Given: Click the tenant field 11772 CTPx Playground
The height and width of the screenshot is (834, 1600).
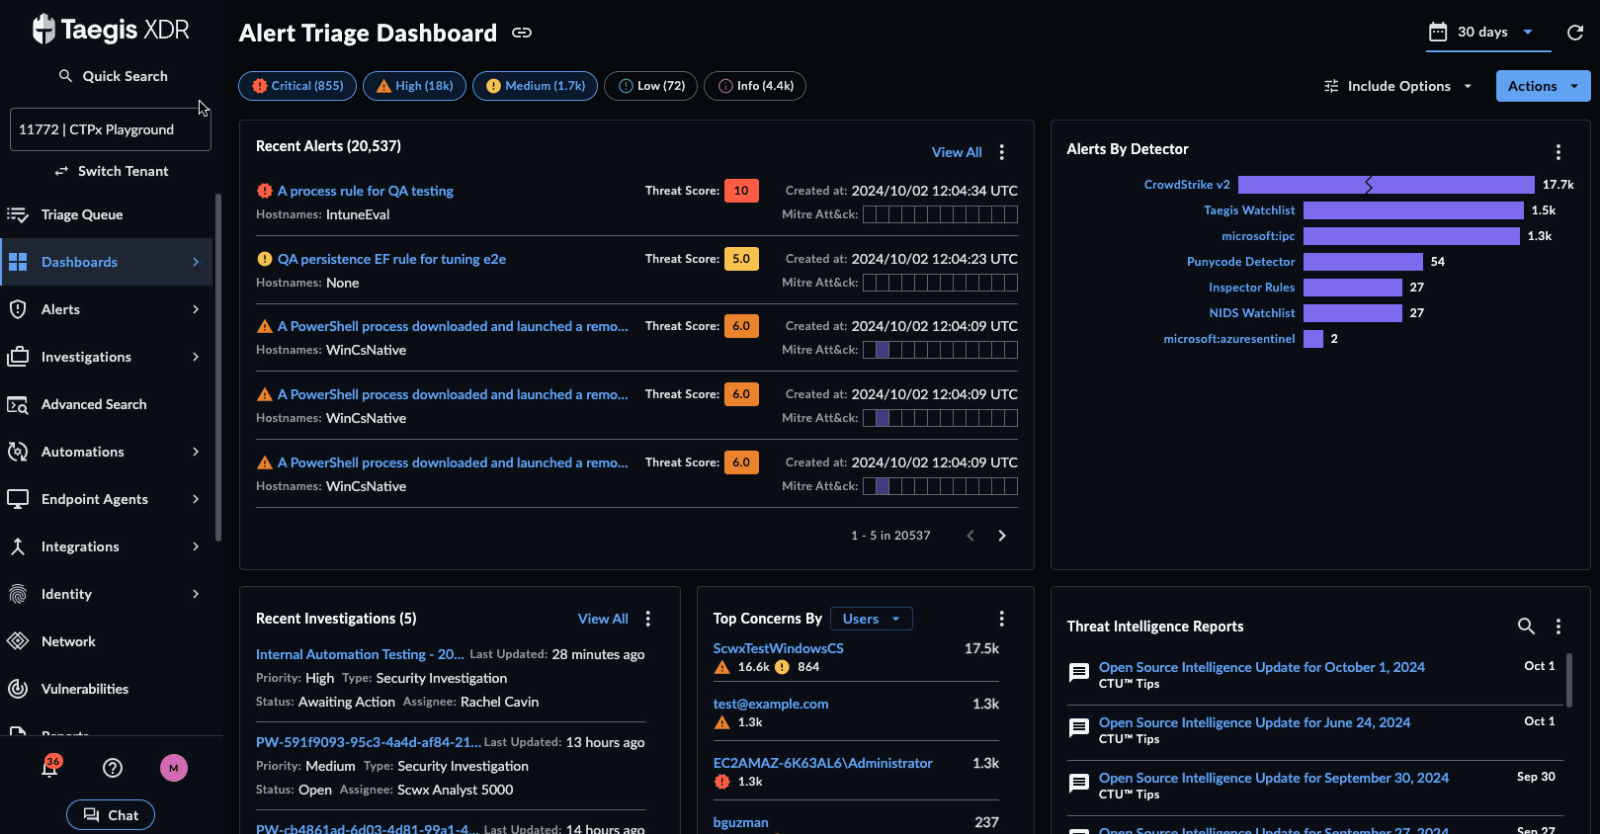Looking at the screenshot, I should pyautogui.click(x=111, y=130).
